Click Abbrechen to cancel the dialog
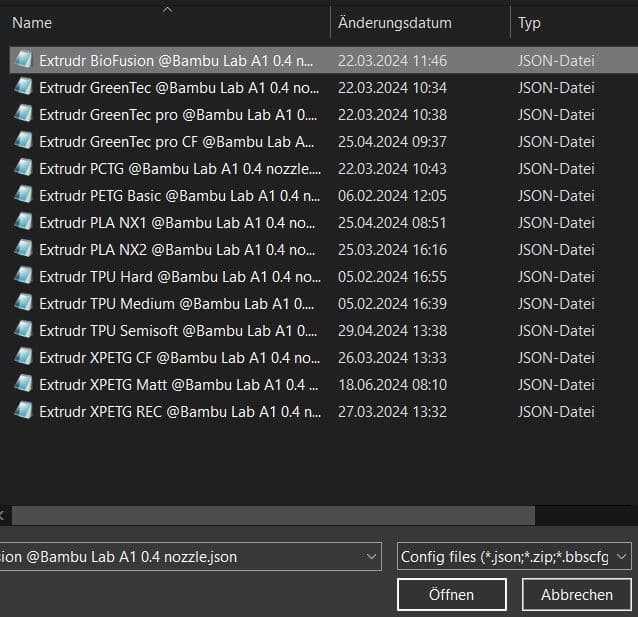The image size is (638, 617). click(577, 595)
